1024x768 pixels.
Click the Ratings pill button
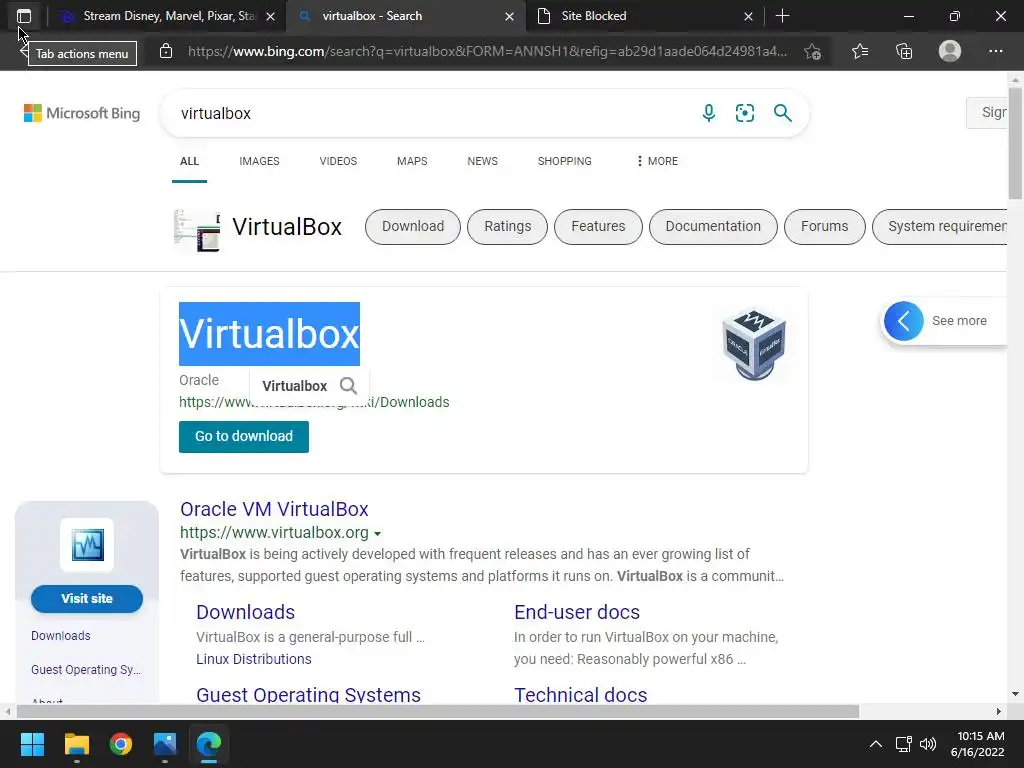click(x=507, y=227)
